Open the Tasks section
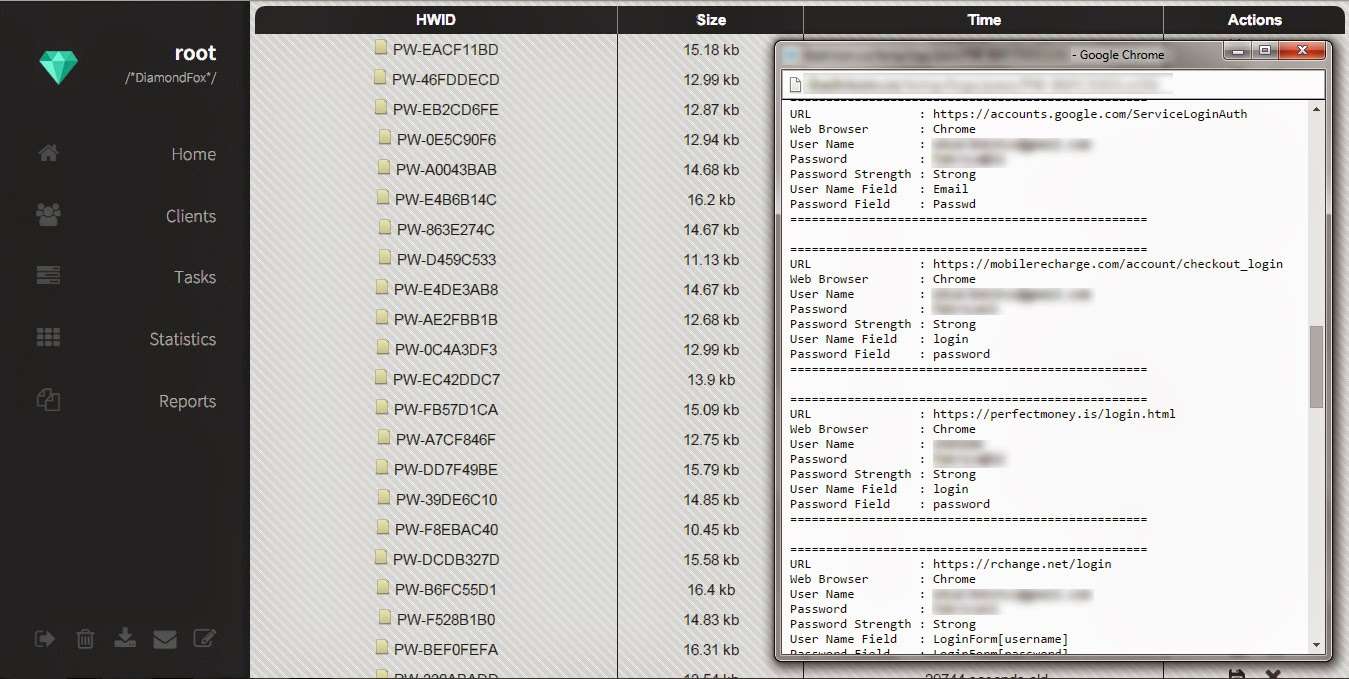 [195, 278]
